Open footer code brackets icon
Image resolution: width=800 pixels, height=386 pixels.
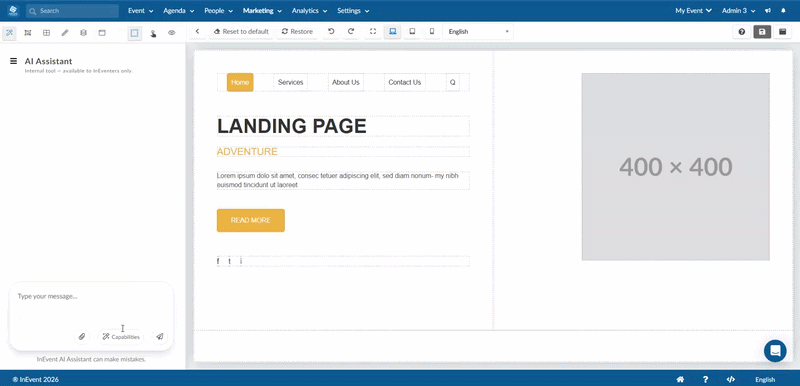click(x=731, y=379)
